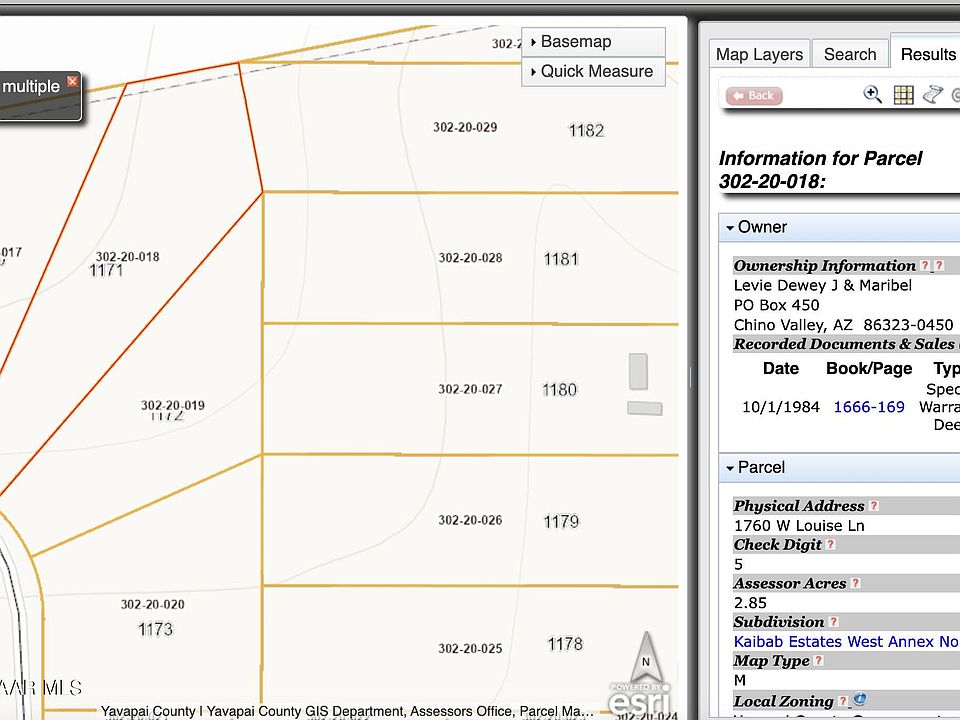This screenshot has width=960, height=720.
Task: Open help icon beside Physical Address
Action: [874, 506]
